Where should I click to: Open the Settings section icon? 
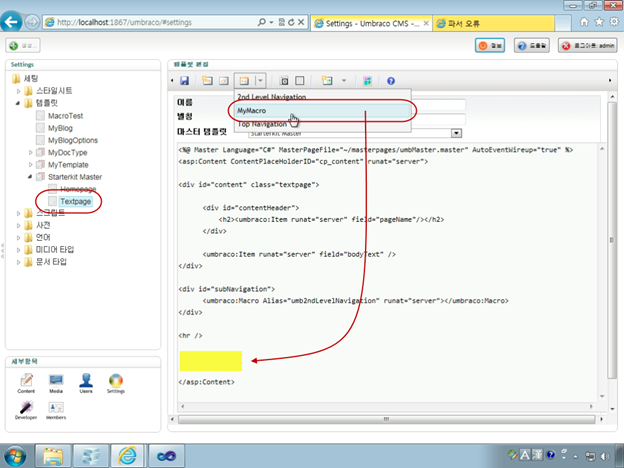pos(116,384)
